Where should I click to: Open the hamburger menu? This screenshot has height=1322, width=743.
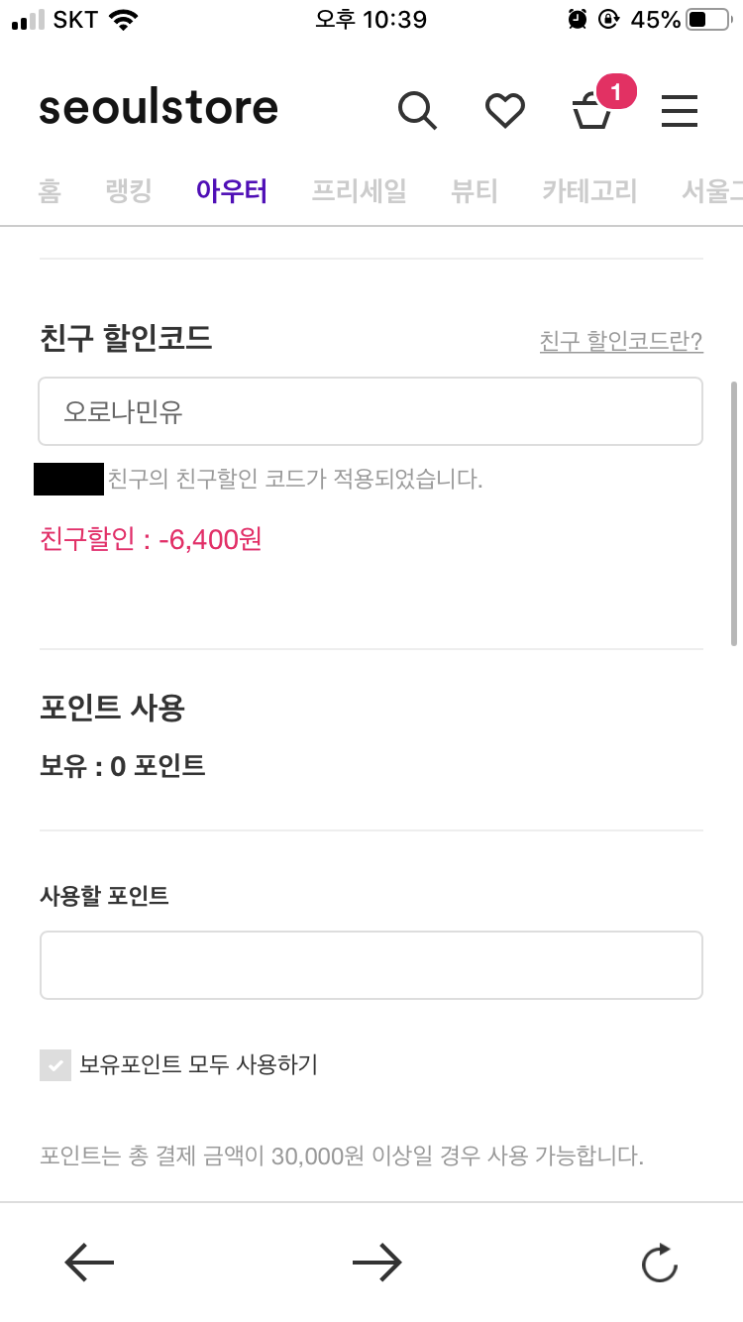tap(679, 110)
